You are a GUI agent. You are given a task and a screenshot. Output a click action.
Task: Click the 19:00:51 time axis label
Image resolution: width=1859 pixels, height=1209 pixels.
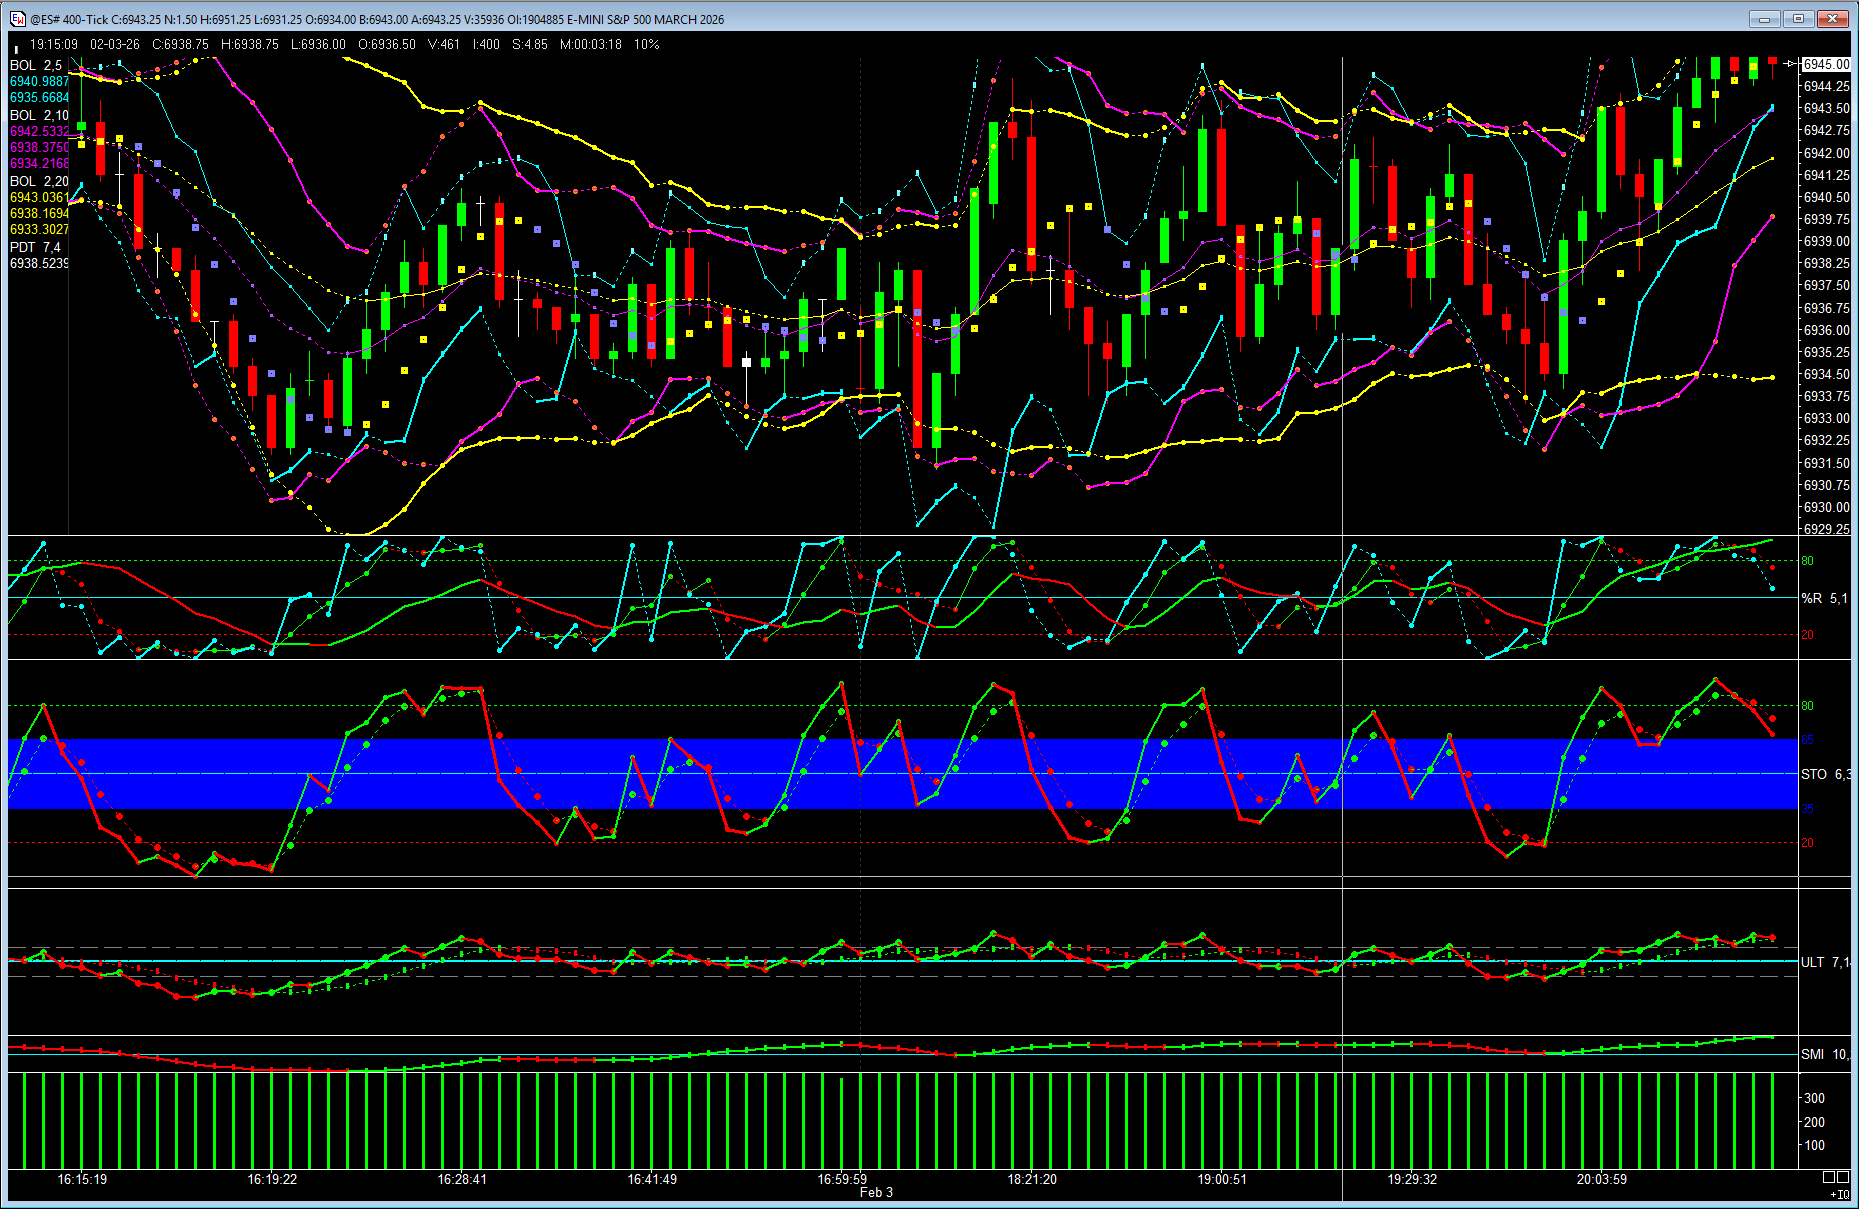[1222, 1179]
